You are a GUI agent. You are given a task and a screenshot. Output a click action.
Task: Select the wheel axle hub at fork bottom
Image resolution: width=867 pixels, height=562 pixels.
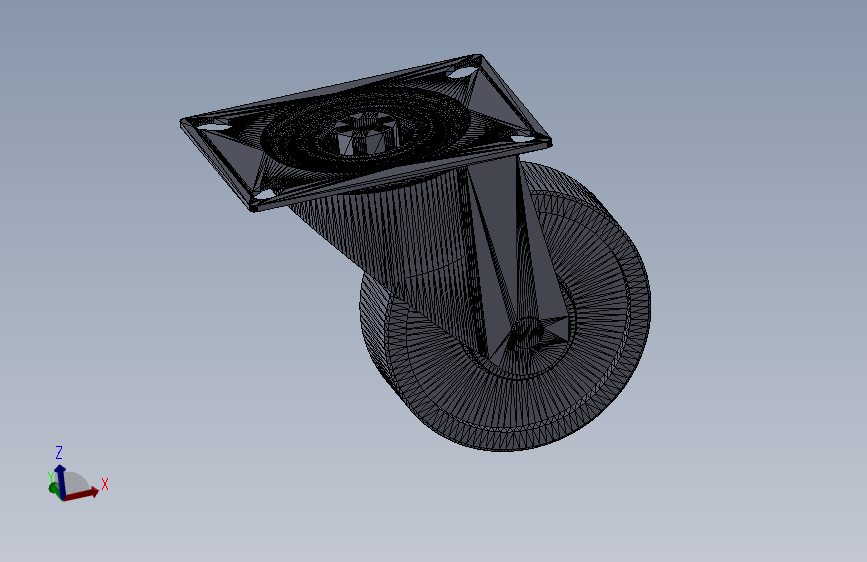525,335
